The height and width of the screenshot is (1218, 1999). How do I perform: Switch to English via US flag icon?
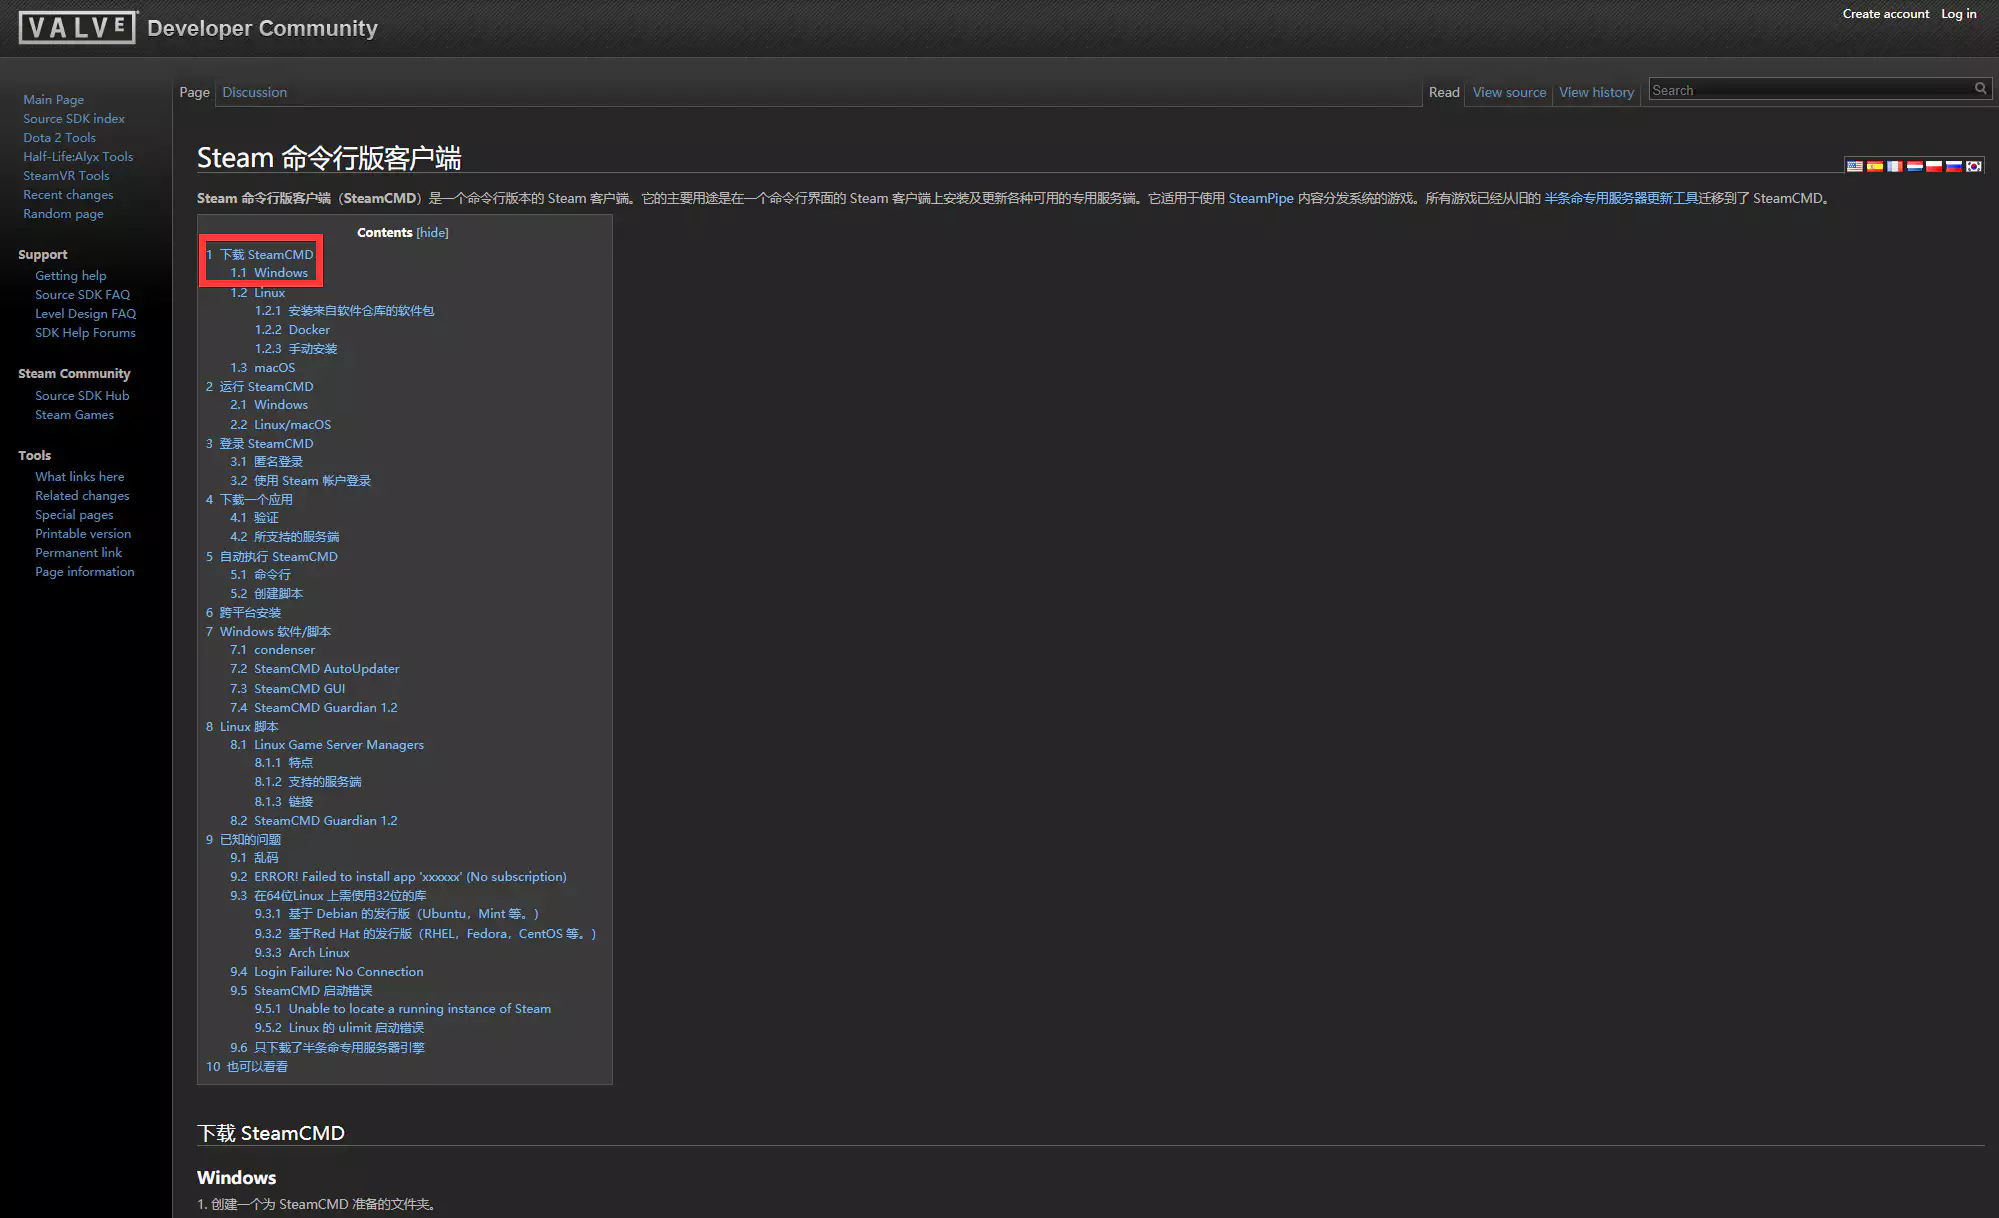(1855, 166)
